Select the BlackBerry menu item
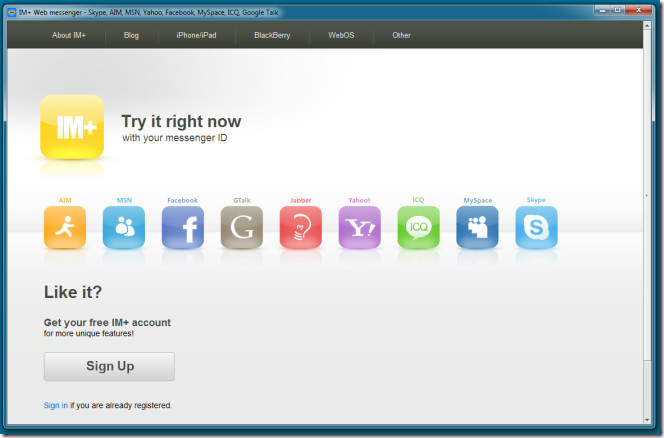Viewport: 664px width, 438px height. point(272,35)
